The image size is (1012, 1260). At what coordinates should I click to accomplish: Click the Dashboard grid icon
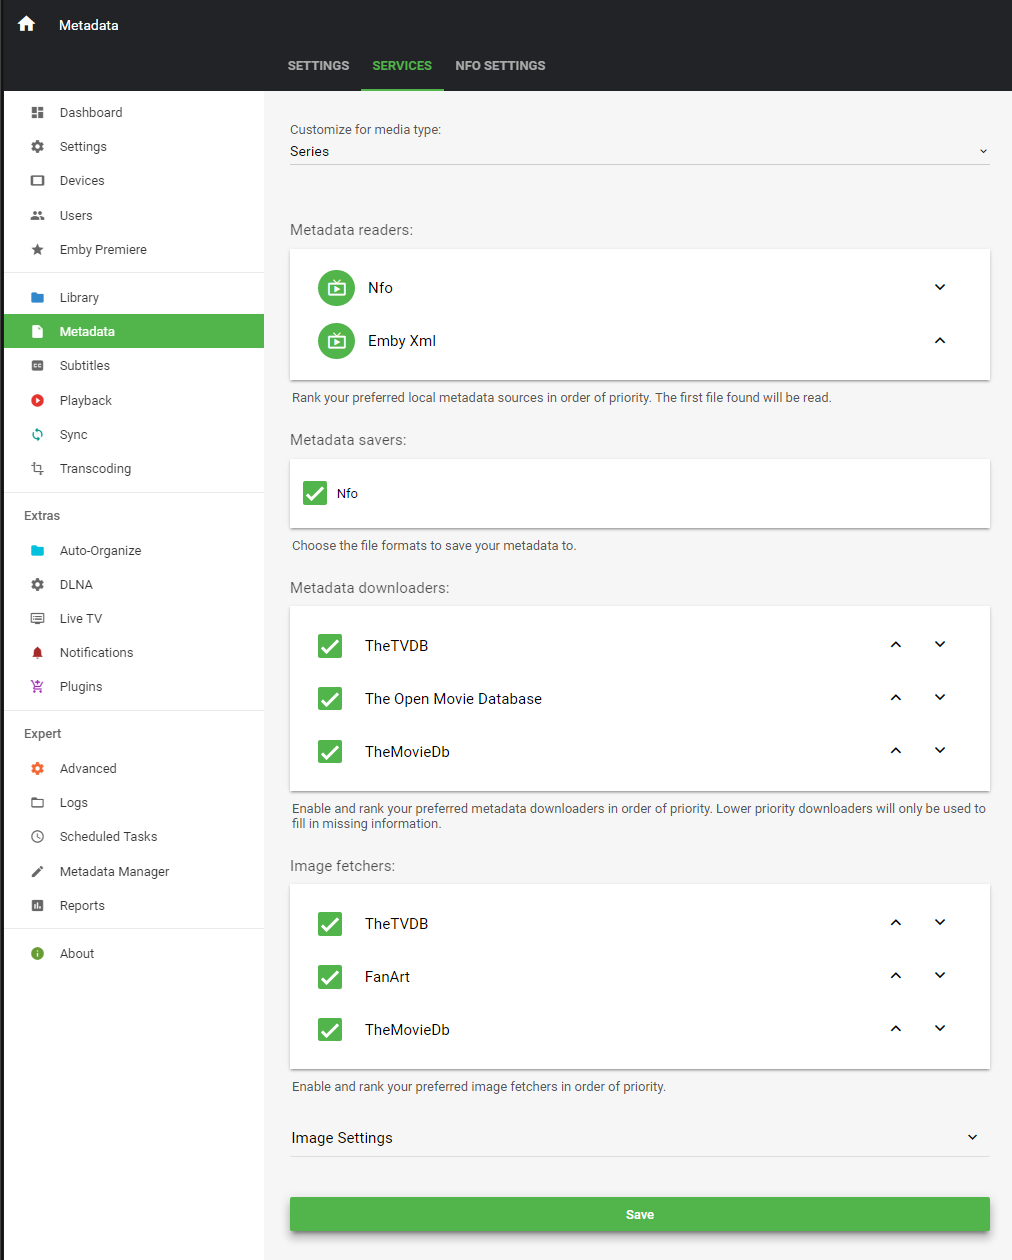(x=38, y=113)
